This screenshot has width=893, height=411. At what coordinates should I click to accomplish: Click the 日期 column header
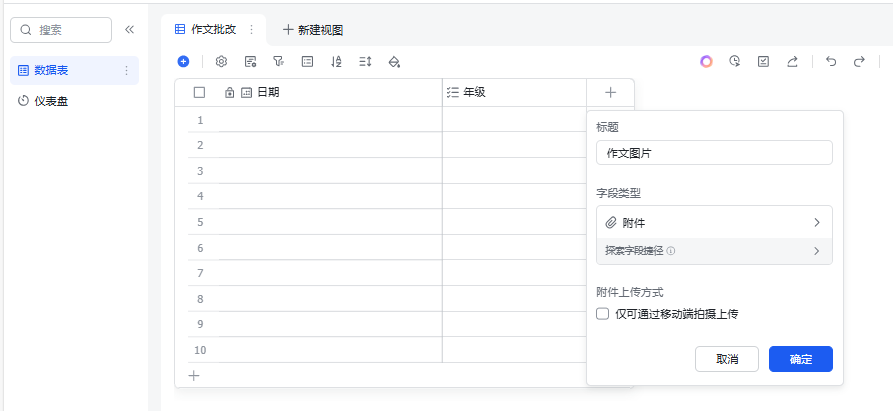330,92
